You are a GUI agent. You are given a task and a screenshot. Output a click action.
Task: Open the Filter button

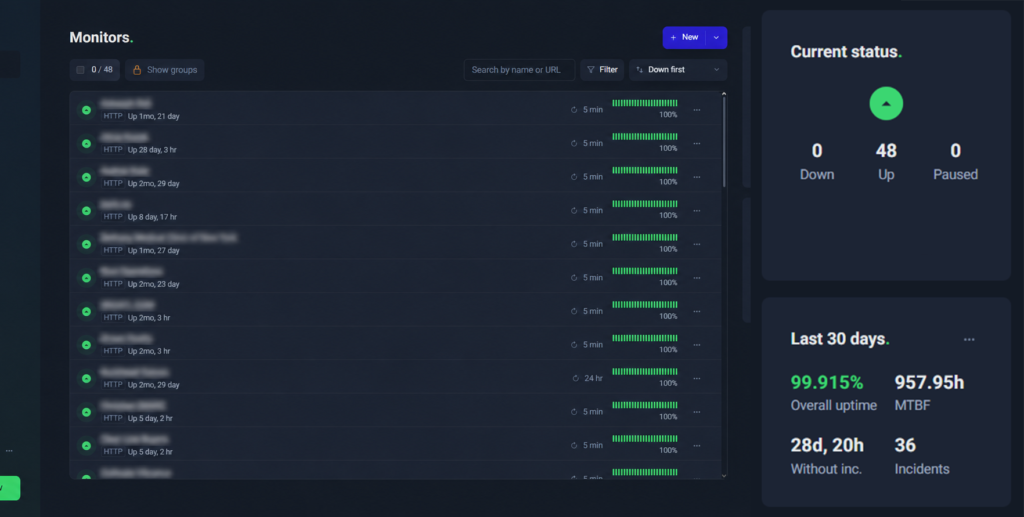pyautogui.click(x=602, y=70)
